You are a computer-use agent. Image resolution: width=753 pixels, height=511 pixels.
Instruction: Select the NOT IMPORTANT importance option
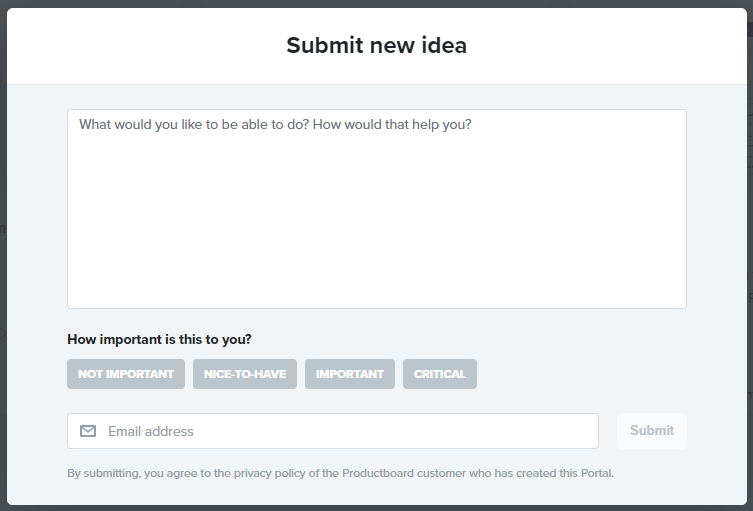click(x=126, y=374)
